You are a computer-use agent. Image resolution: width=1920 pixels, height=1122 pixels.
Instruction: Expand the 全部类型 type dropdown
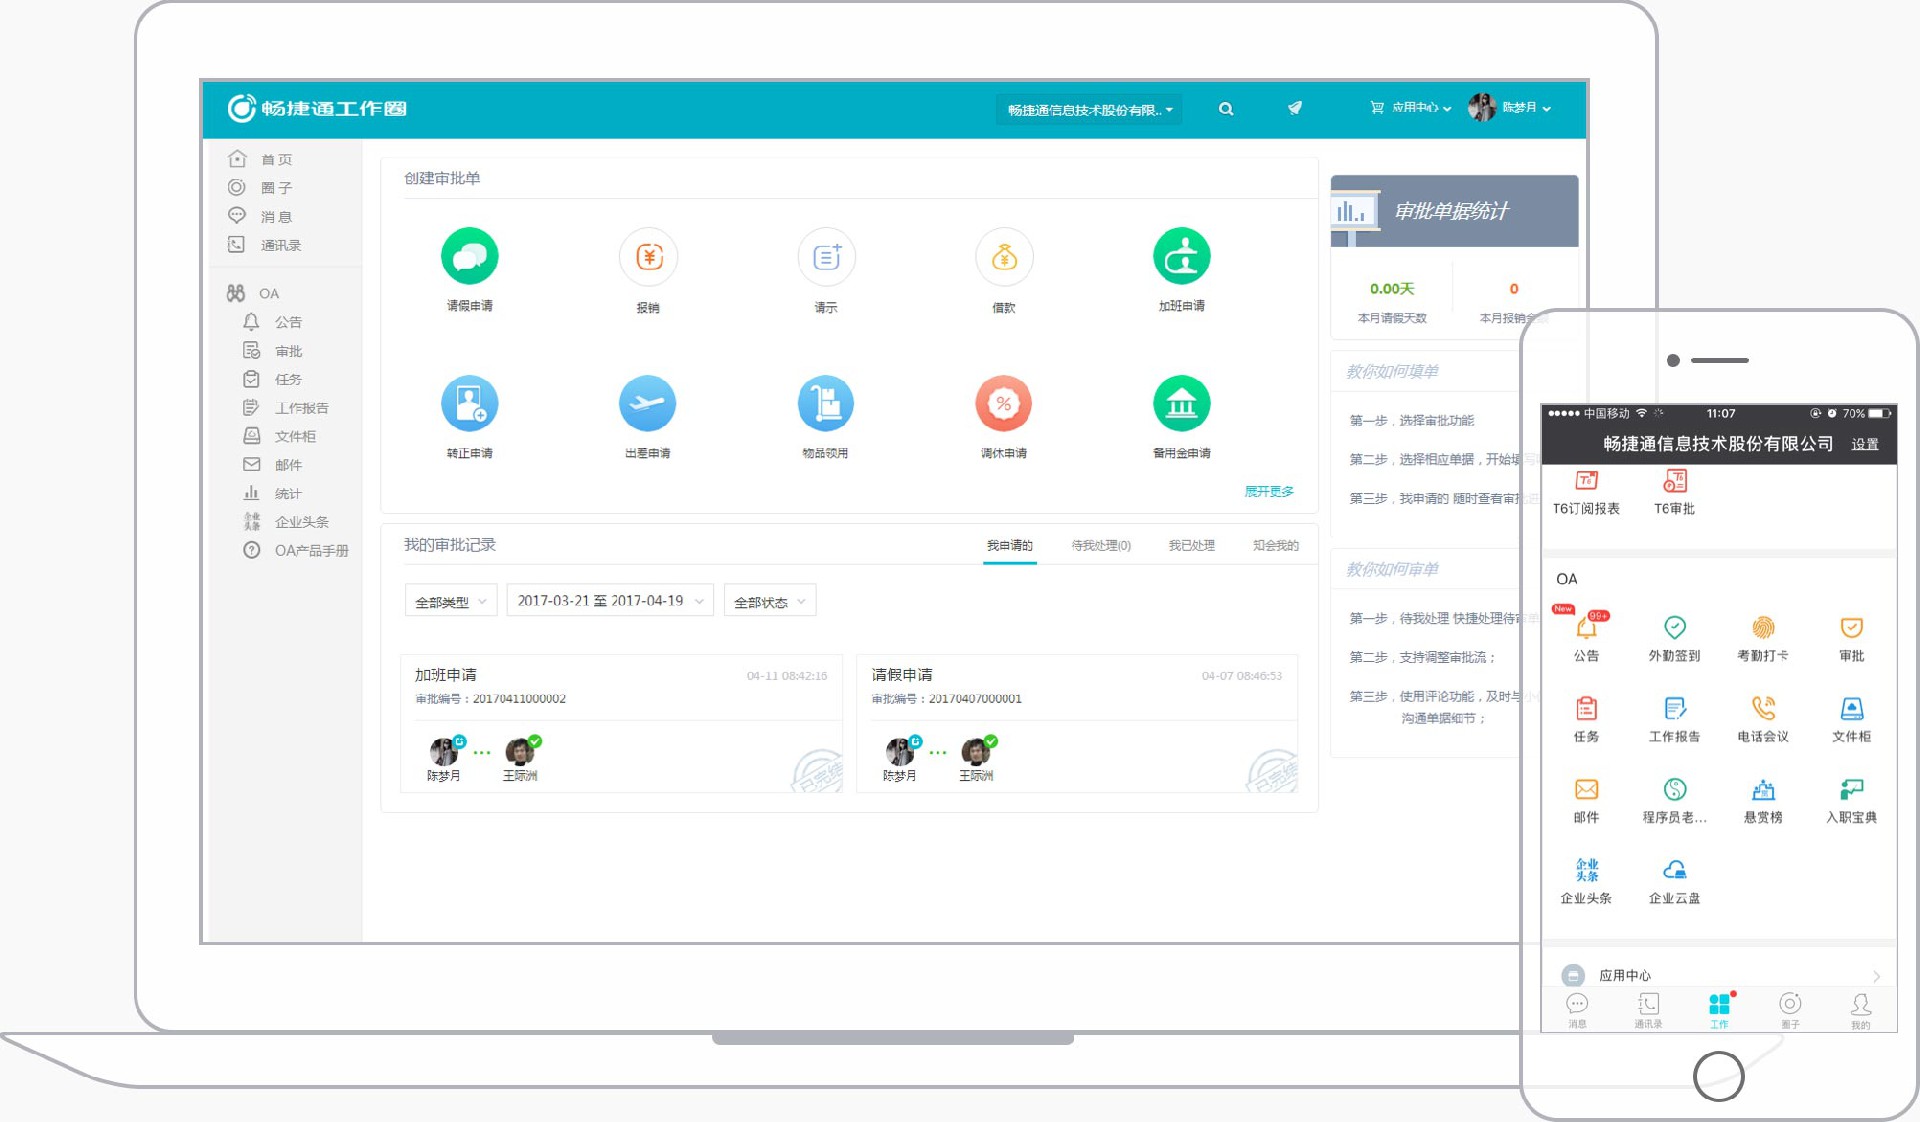[451, 601]
